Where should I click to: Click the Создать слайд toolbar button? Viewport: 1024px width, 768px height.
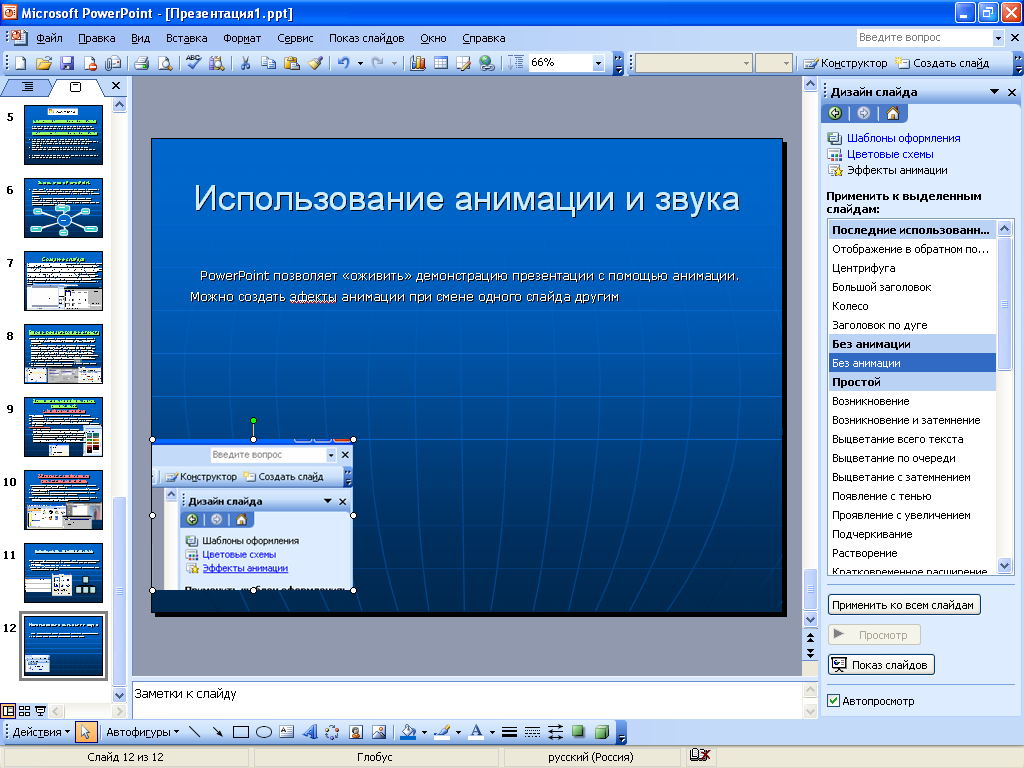coord(942,63)
